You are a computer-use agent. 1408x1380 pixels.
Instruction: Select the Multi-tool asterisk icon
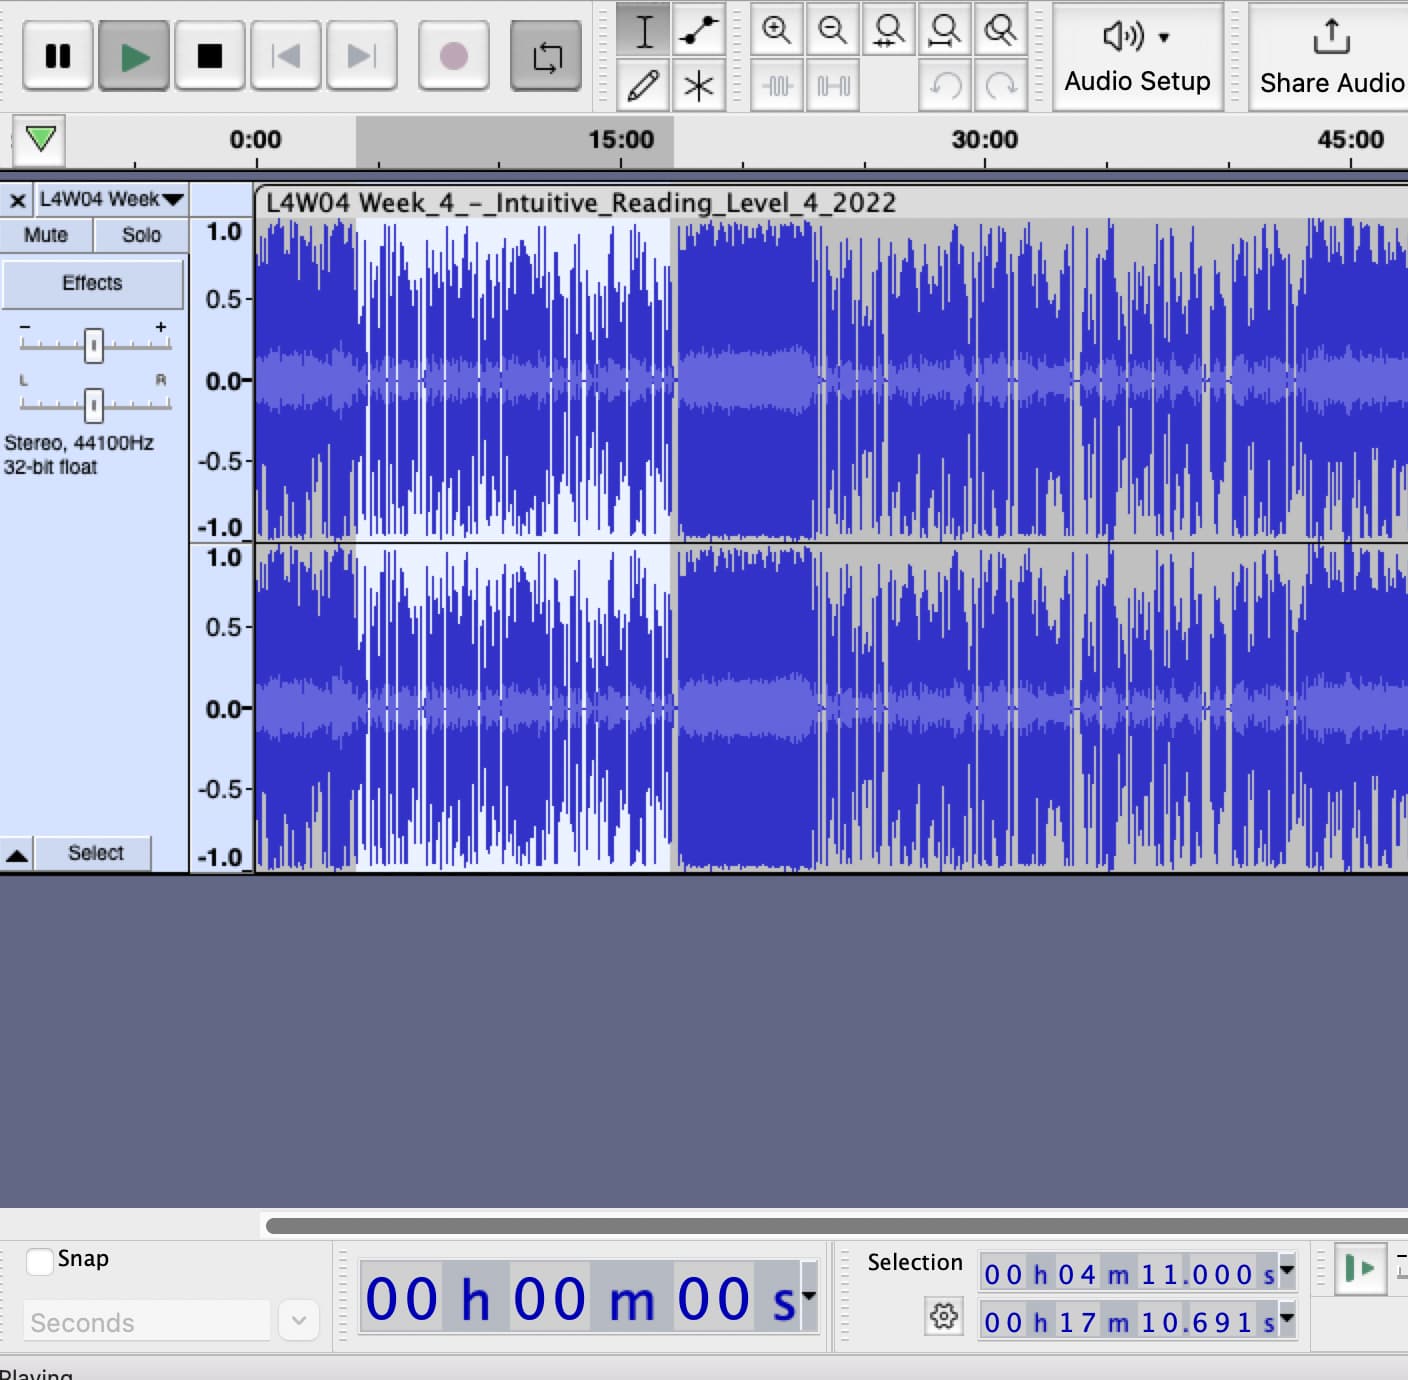pos(699,86)
